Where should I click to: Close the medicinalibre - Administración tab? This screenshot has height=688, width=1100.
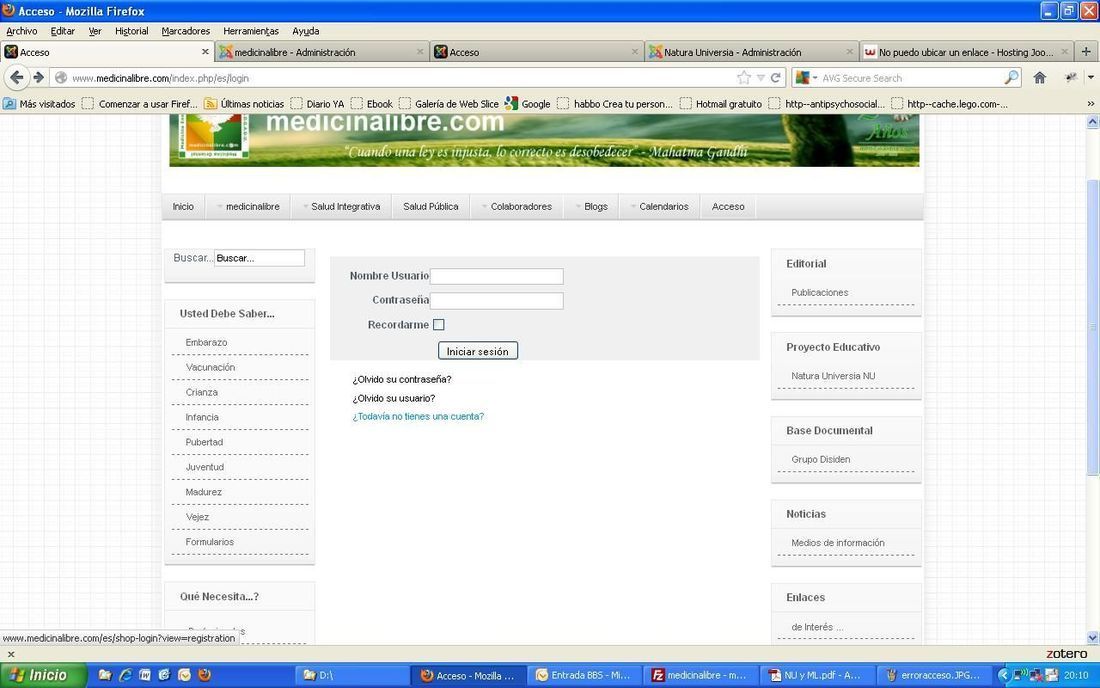coord(420,52)
